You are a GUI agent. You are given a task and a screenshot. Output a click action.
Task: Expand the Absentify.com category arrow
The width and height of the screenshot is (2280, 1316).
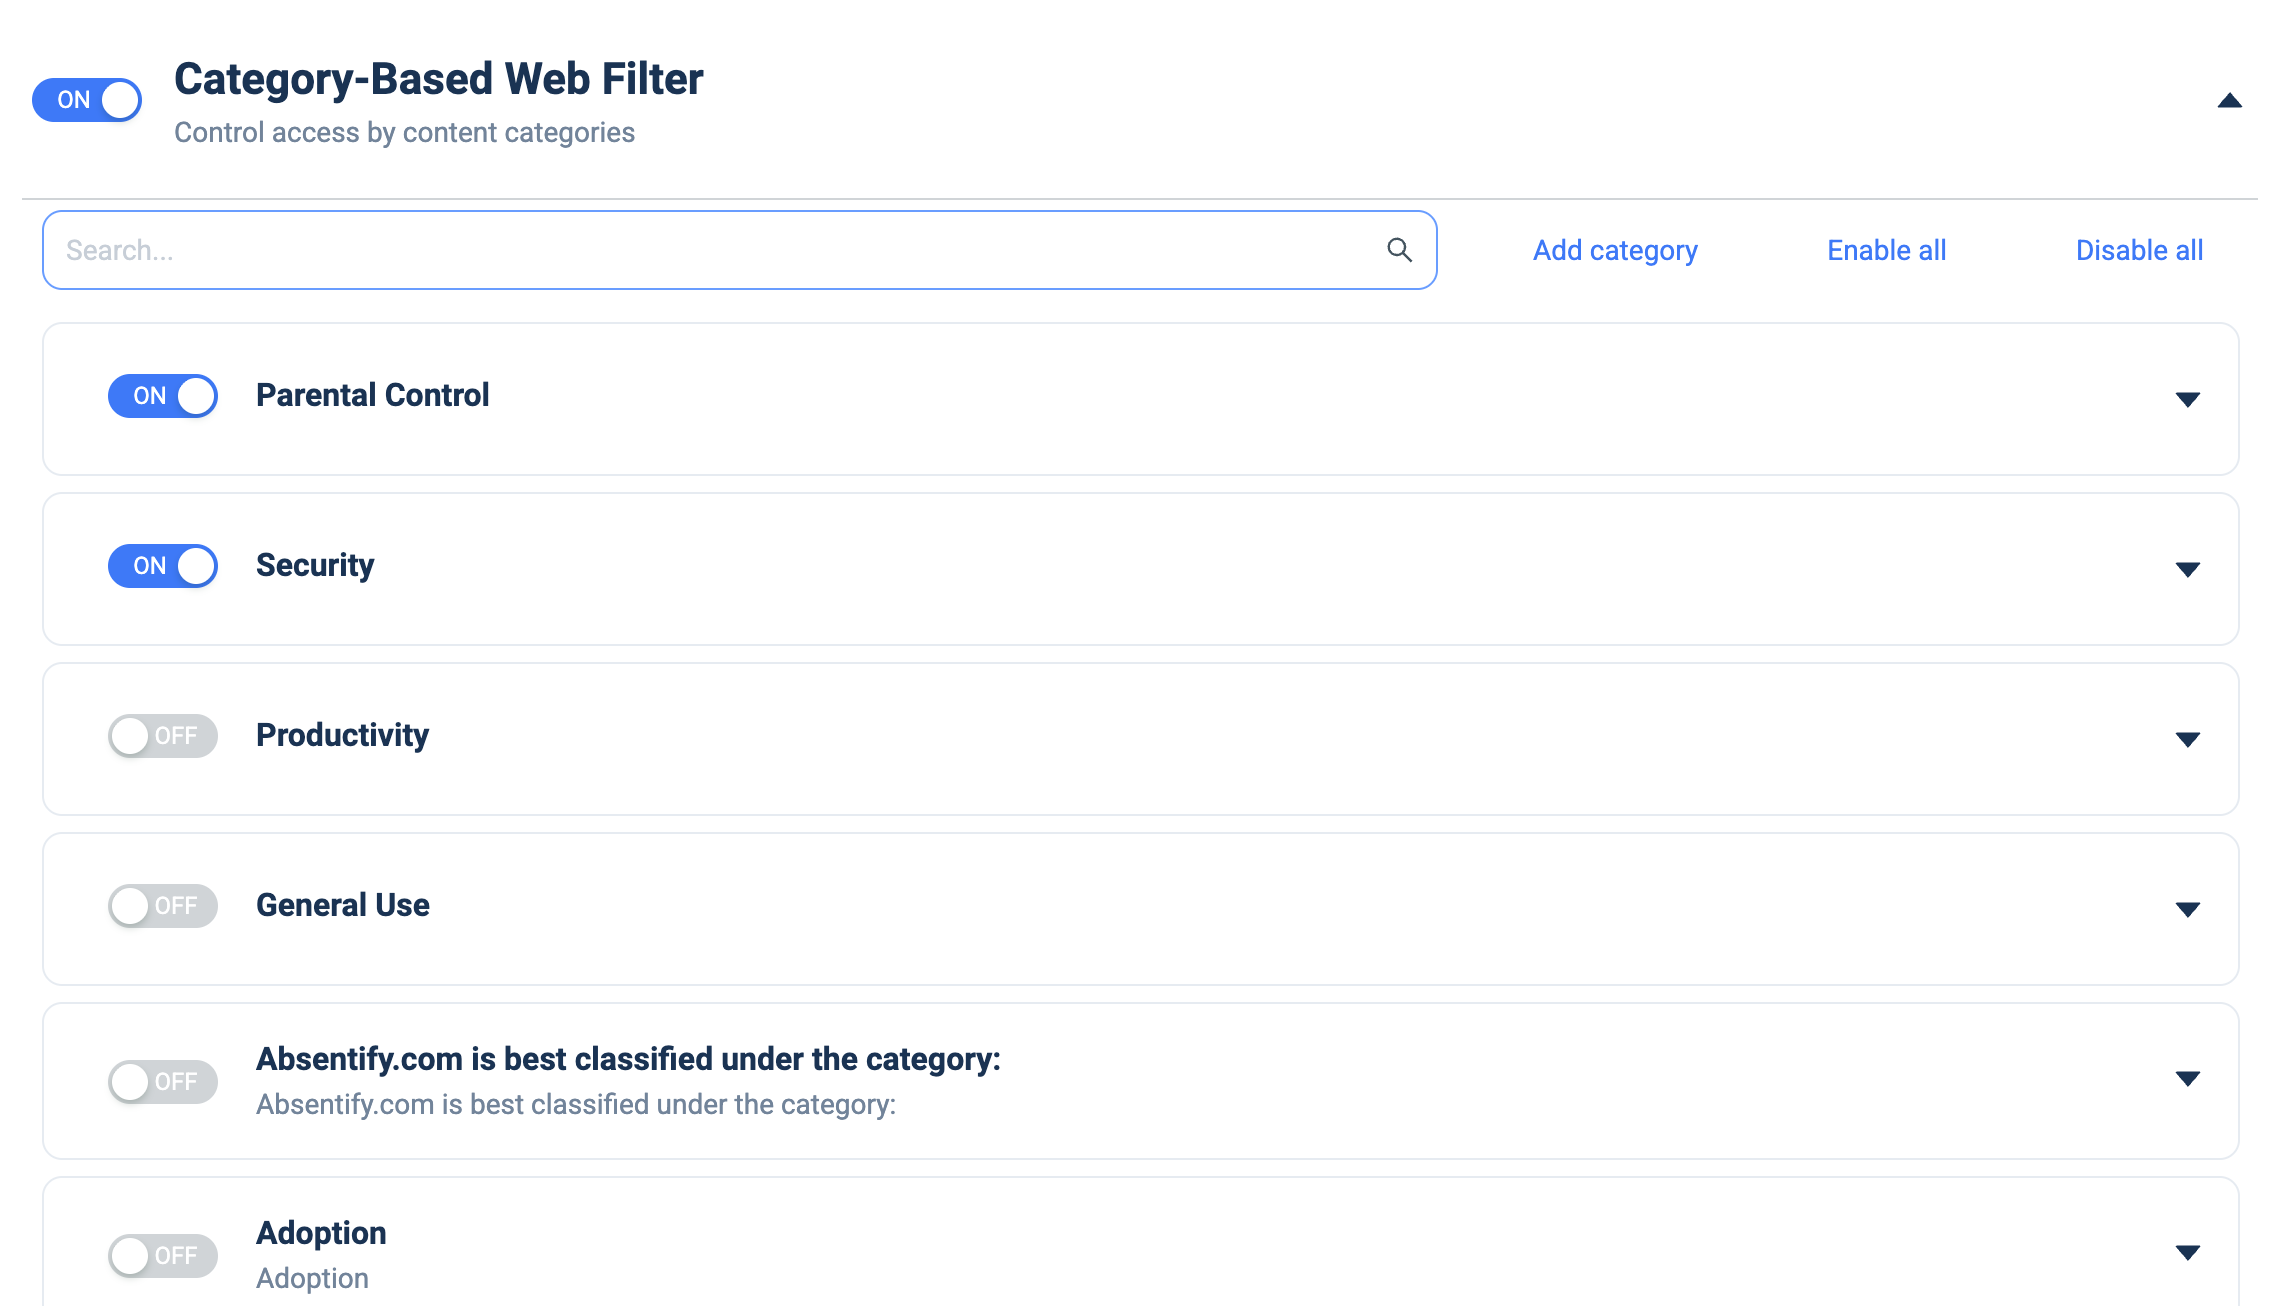(2187, 1079)
